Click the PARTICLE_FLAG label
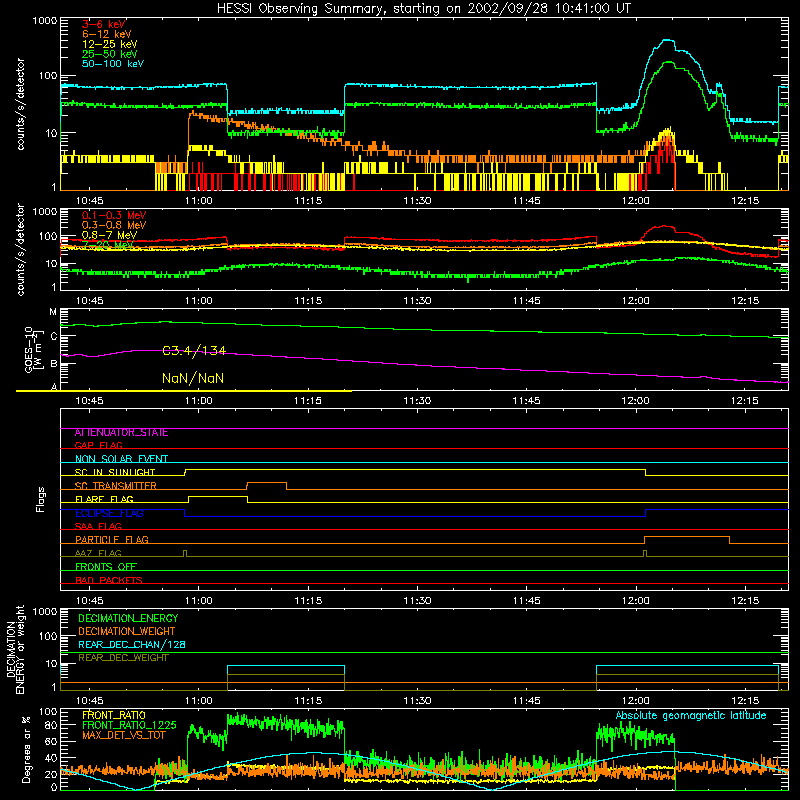The height and width of the screenshot is (800, 800). [112, 540]
